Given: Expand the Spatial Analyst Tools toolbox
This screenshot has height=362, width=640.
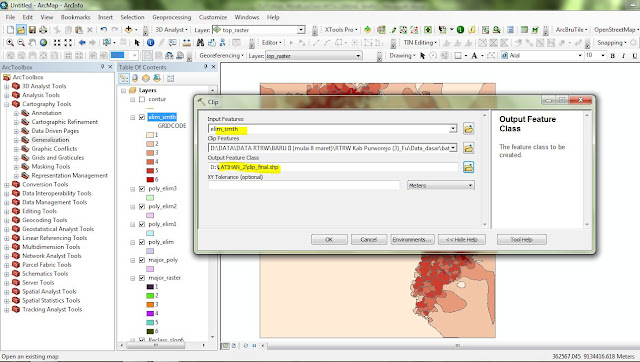Looking at the screenshot, I should (x=7, y=292).
